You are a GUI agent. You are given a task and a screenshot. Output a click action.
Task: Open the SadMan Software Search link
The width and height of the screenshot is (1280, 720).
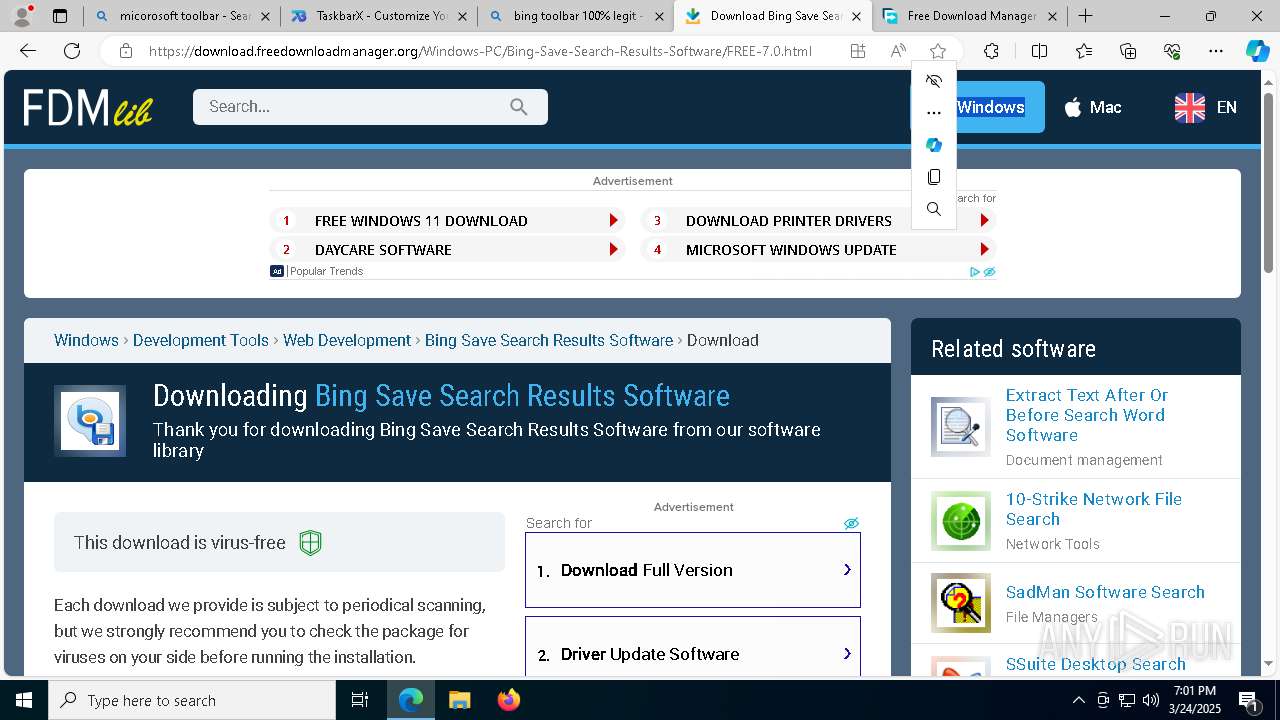point(1105,592)
